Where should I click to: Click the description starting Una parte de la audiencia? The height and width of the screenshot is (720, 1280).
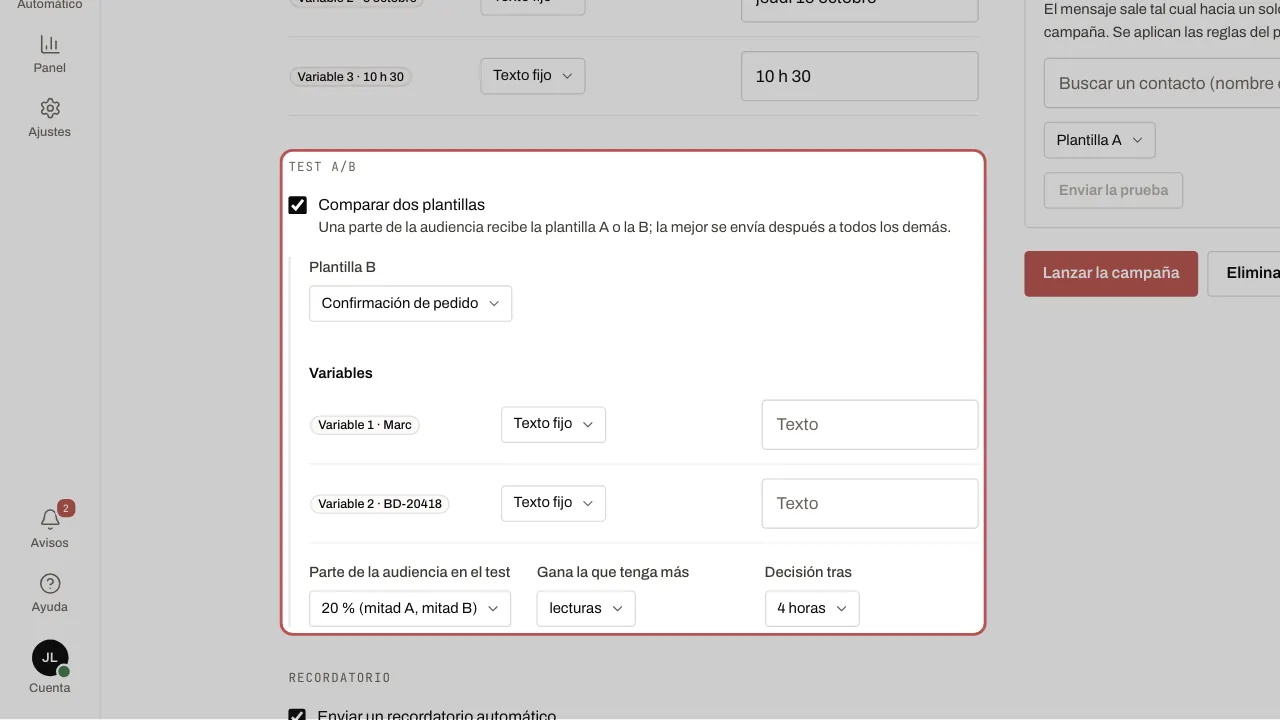coord(634,227)
